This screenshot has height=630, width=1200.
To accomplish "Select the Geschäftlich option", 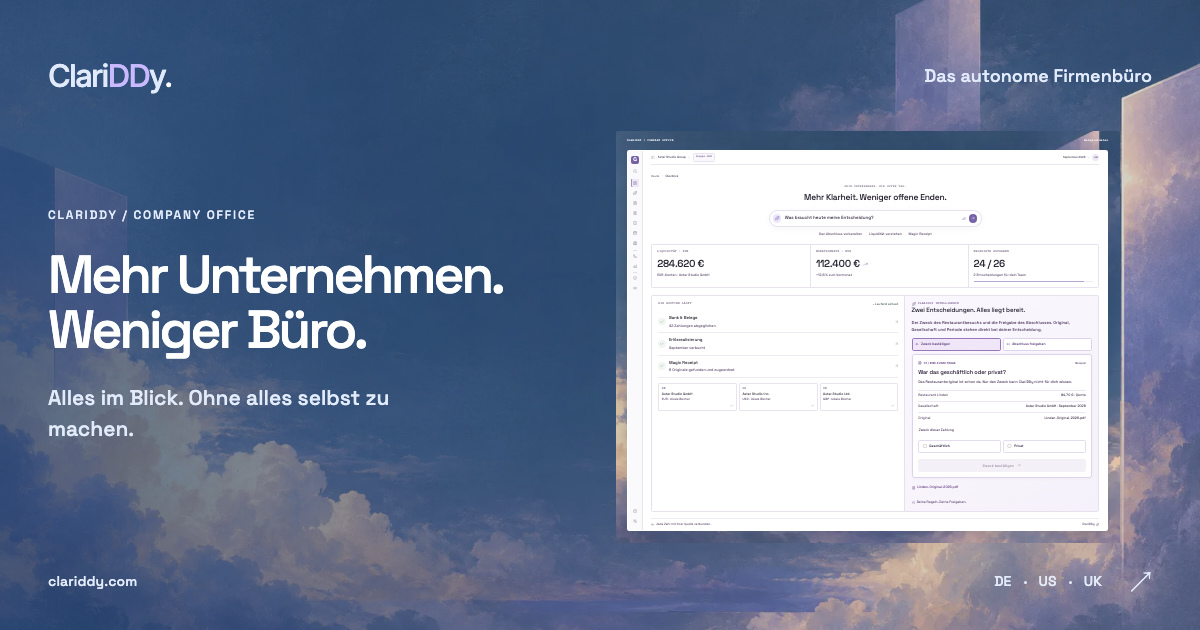I will tap(959, 446).
